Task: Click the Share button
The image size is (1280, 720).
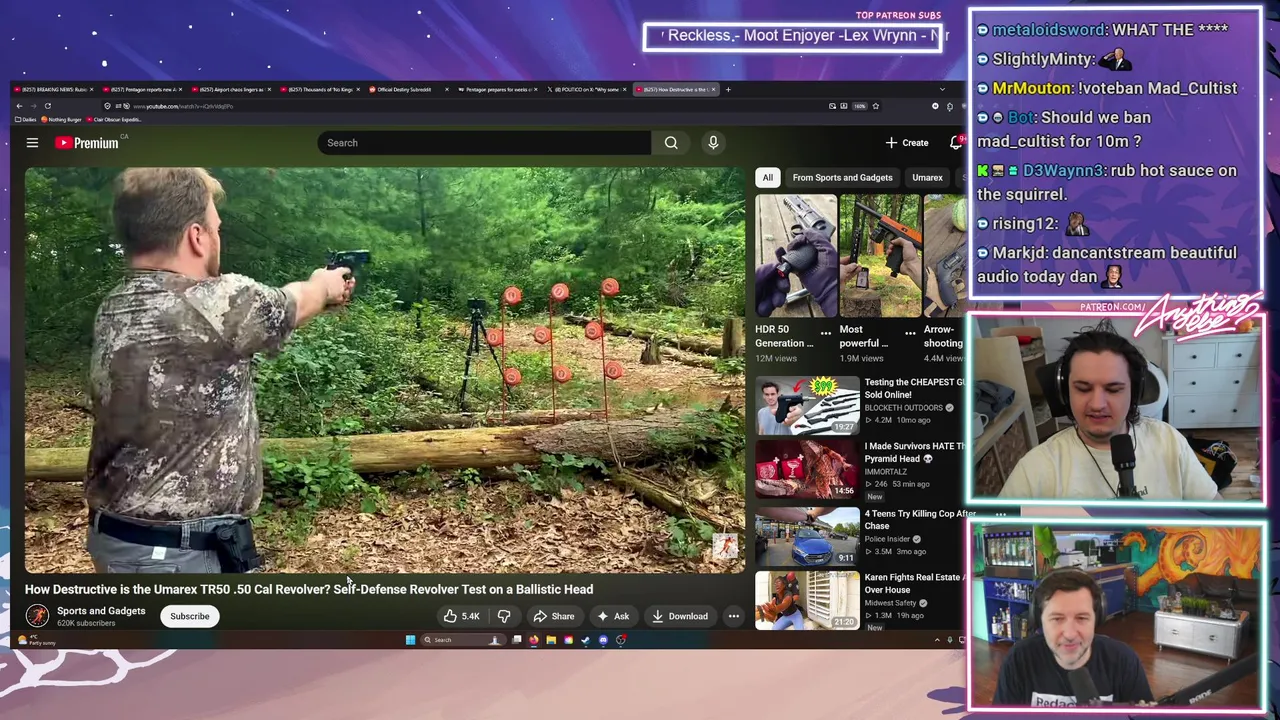Action: coord(554,616)
